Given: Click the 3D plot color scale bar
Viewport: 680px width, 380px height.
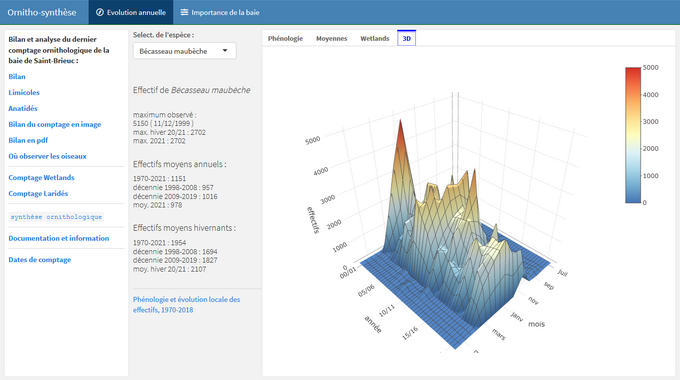Looking at the screenshot, I should 633,135.
